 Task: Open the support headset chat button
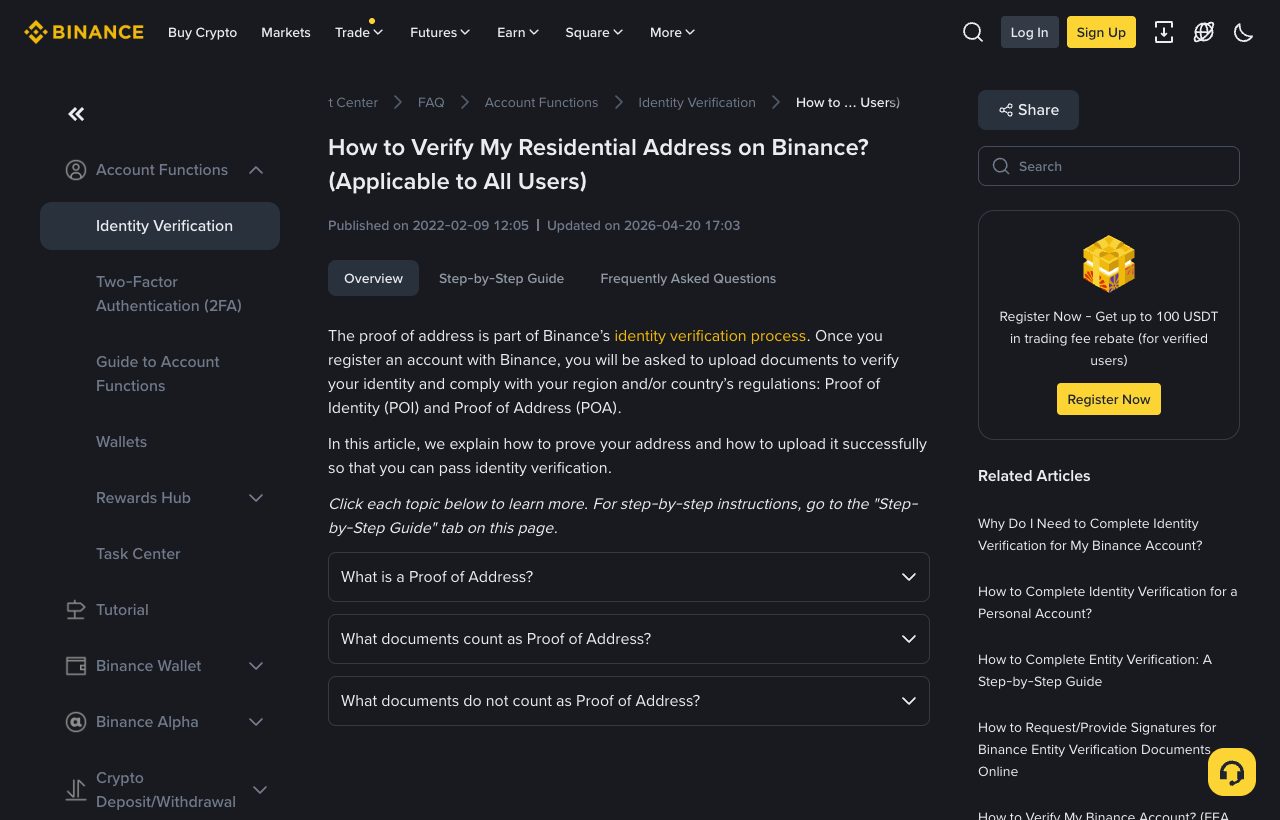click(x=1232, y=772)
